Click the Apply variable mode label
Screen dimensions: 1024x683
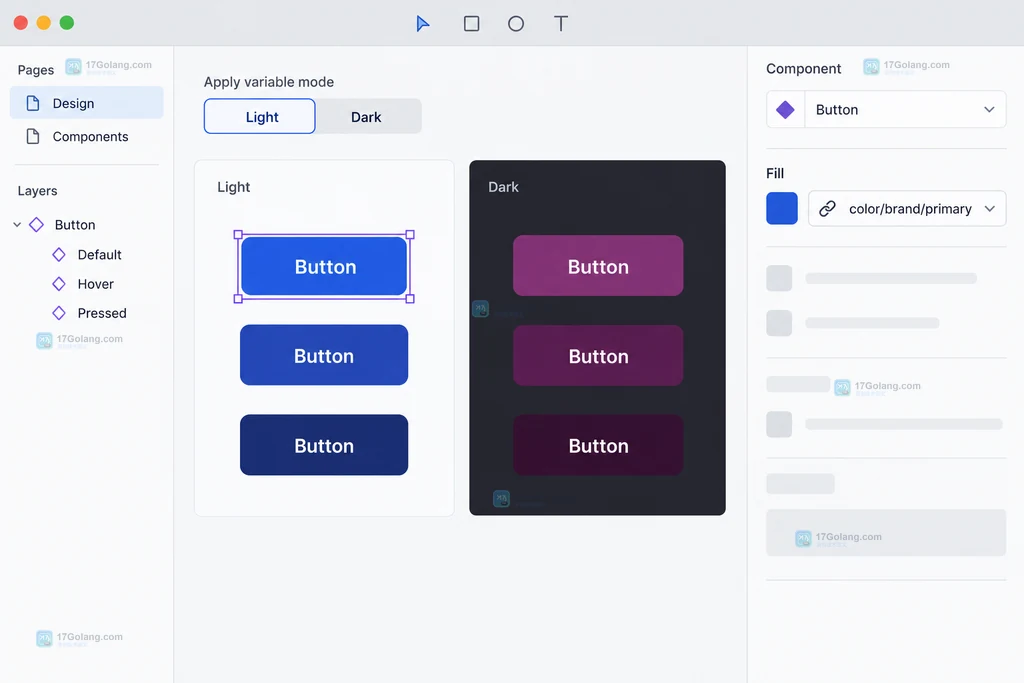point(269,82)
